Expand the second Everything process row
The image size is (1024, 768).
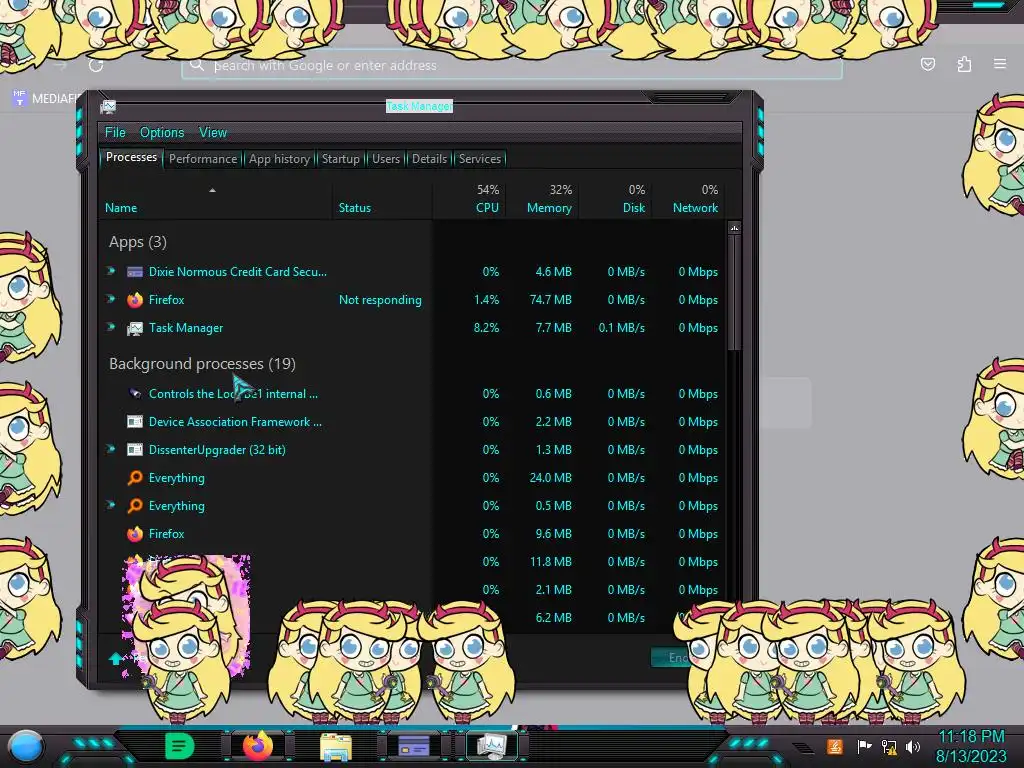point(111,505)
